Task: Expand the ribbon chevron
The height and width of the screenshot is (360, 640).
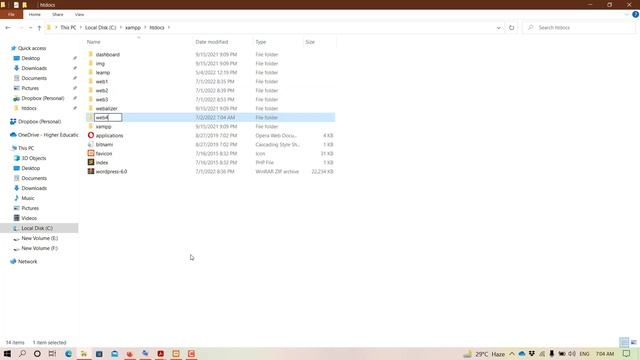Action: tap(627, 14)
